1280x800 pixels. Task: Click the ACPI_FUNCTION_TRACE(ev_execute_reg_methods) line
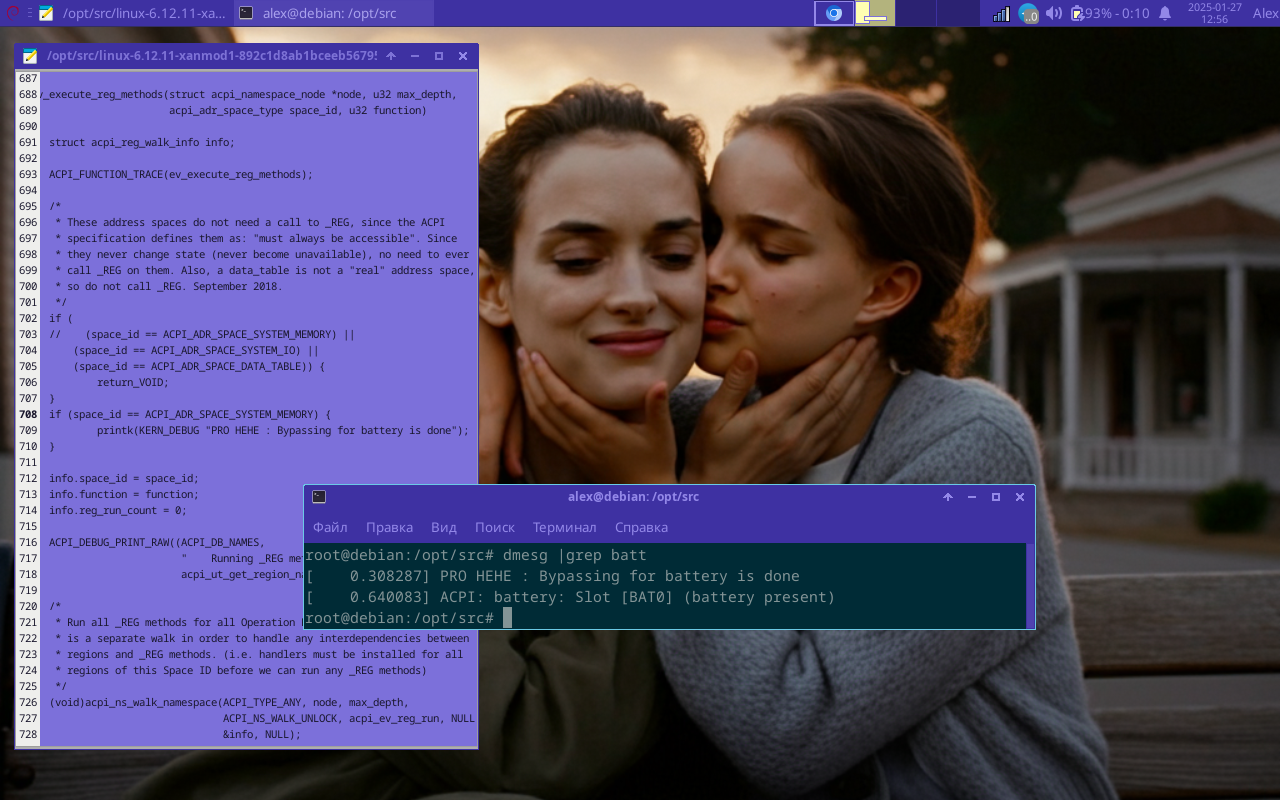pos(181,174)
